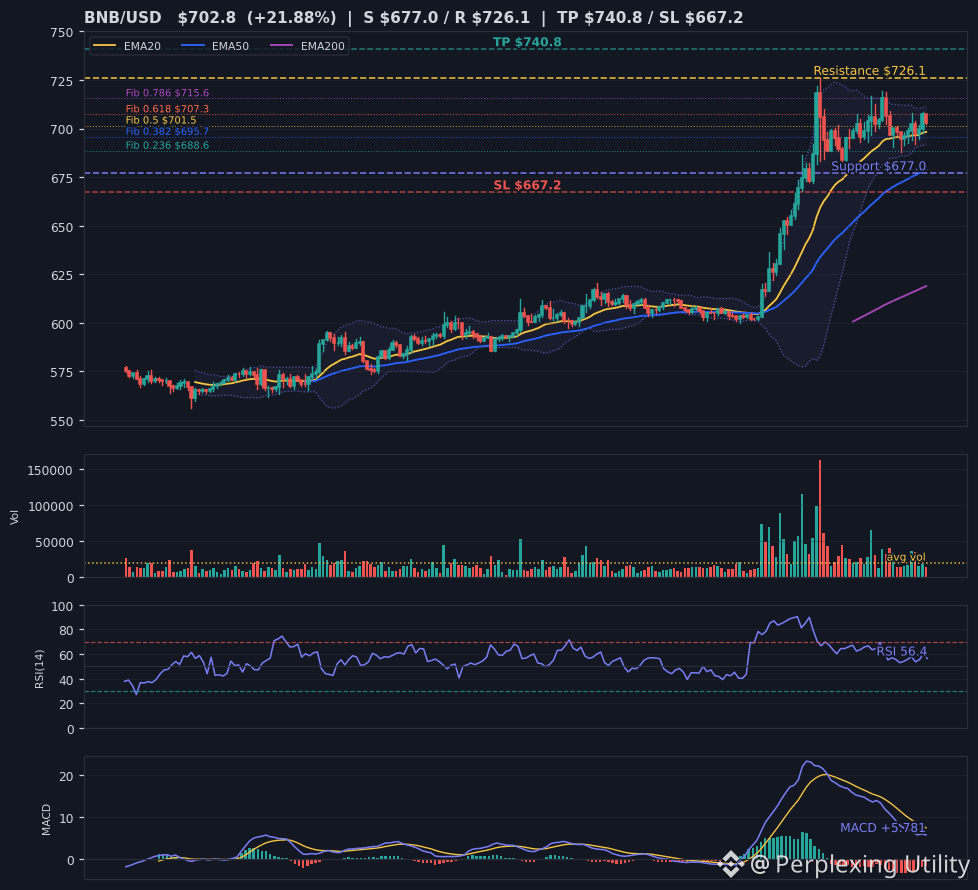The image size is (978, 890).
Task: Click the 100 tick on the RSI axis
Action: (62, 606)
